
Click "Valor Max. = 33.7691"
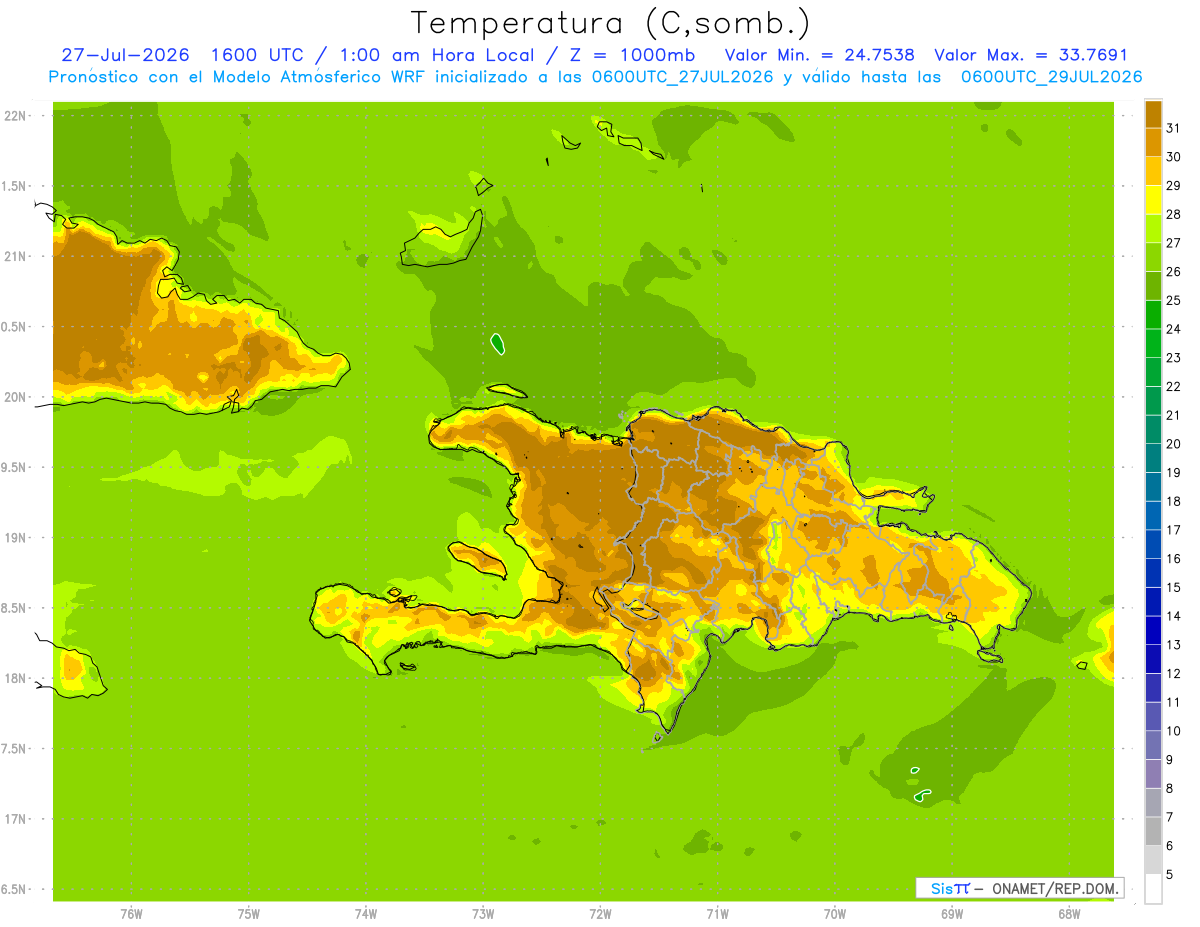(1031, 55)
